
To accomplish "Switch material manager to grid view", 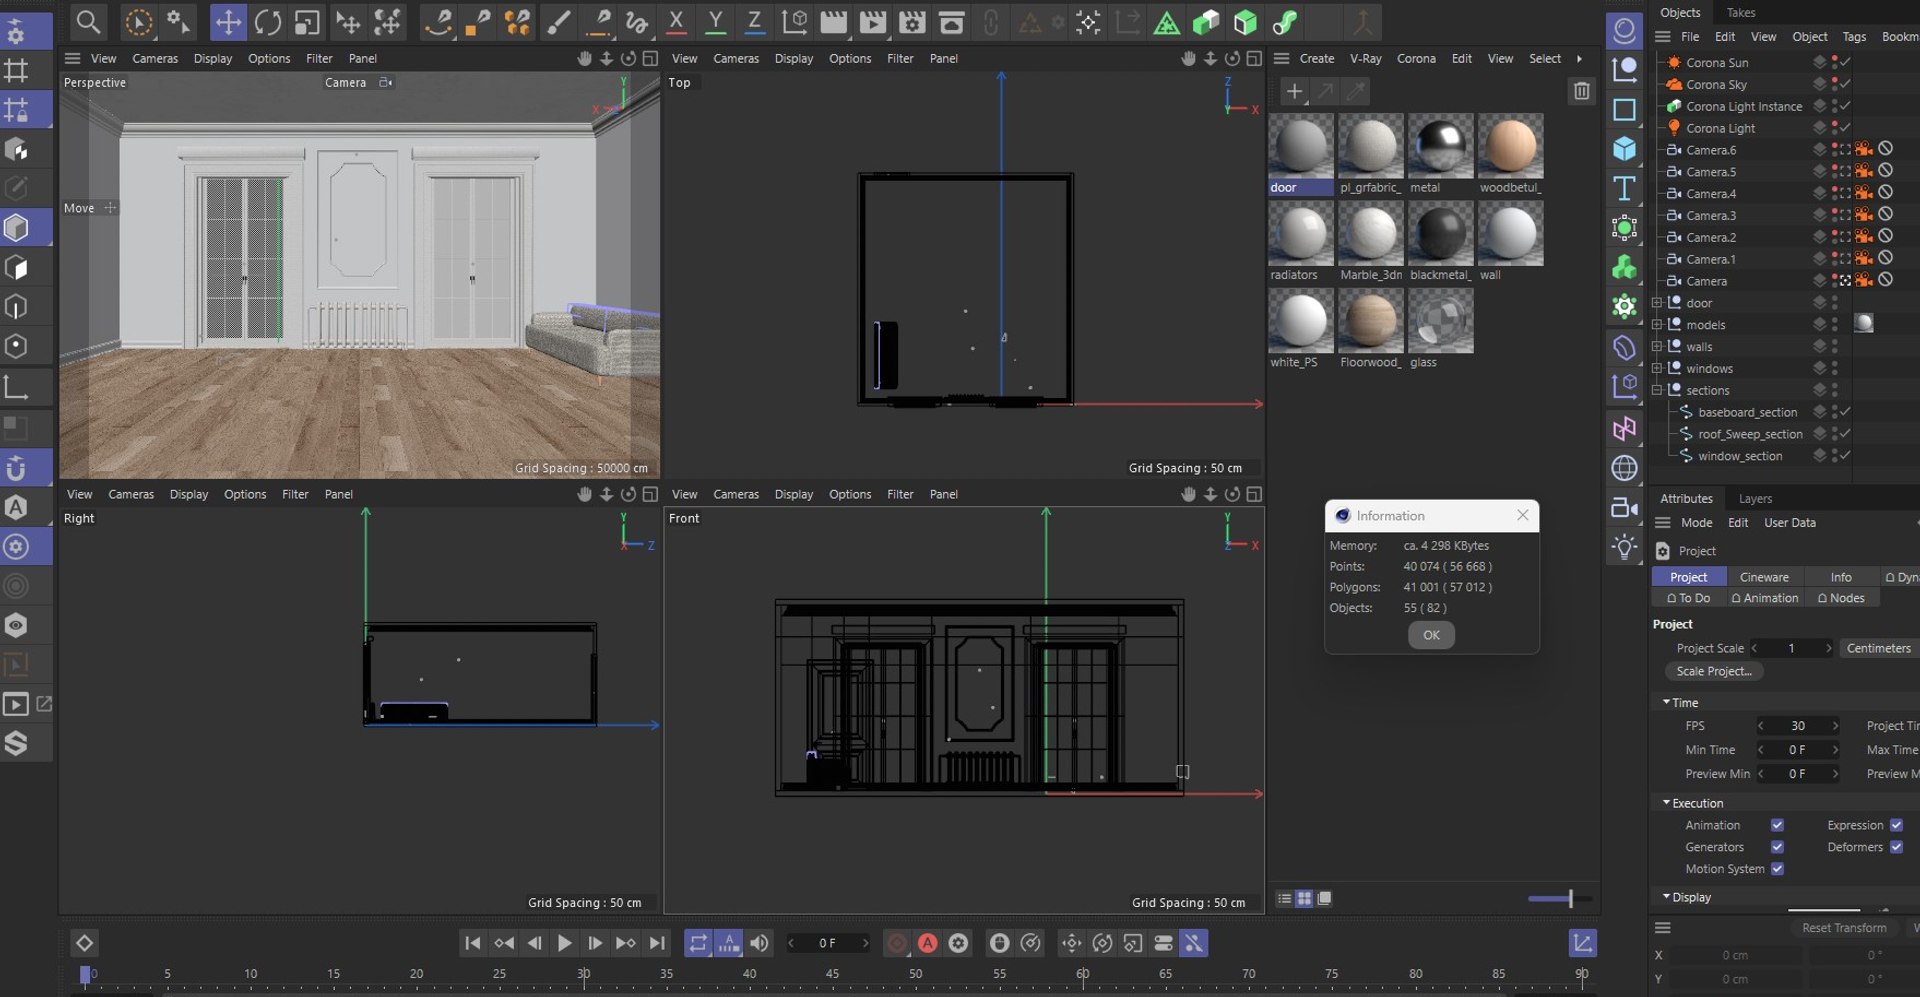I will pos(1304,899).
